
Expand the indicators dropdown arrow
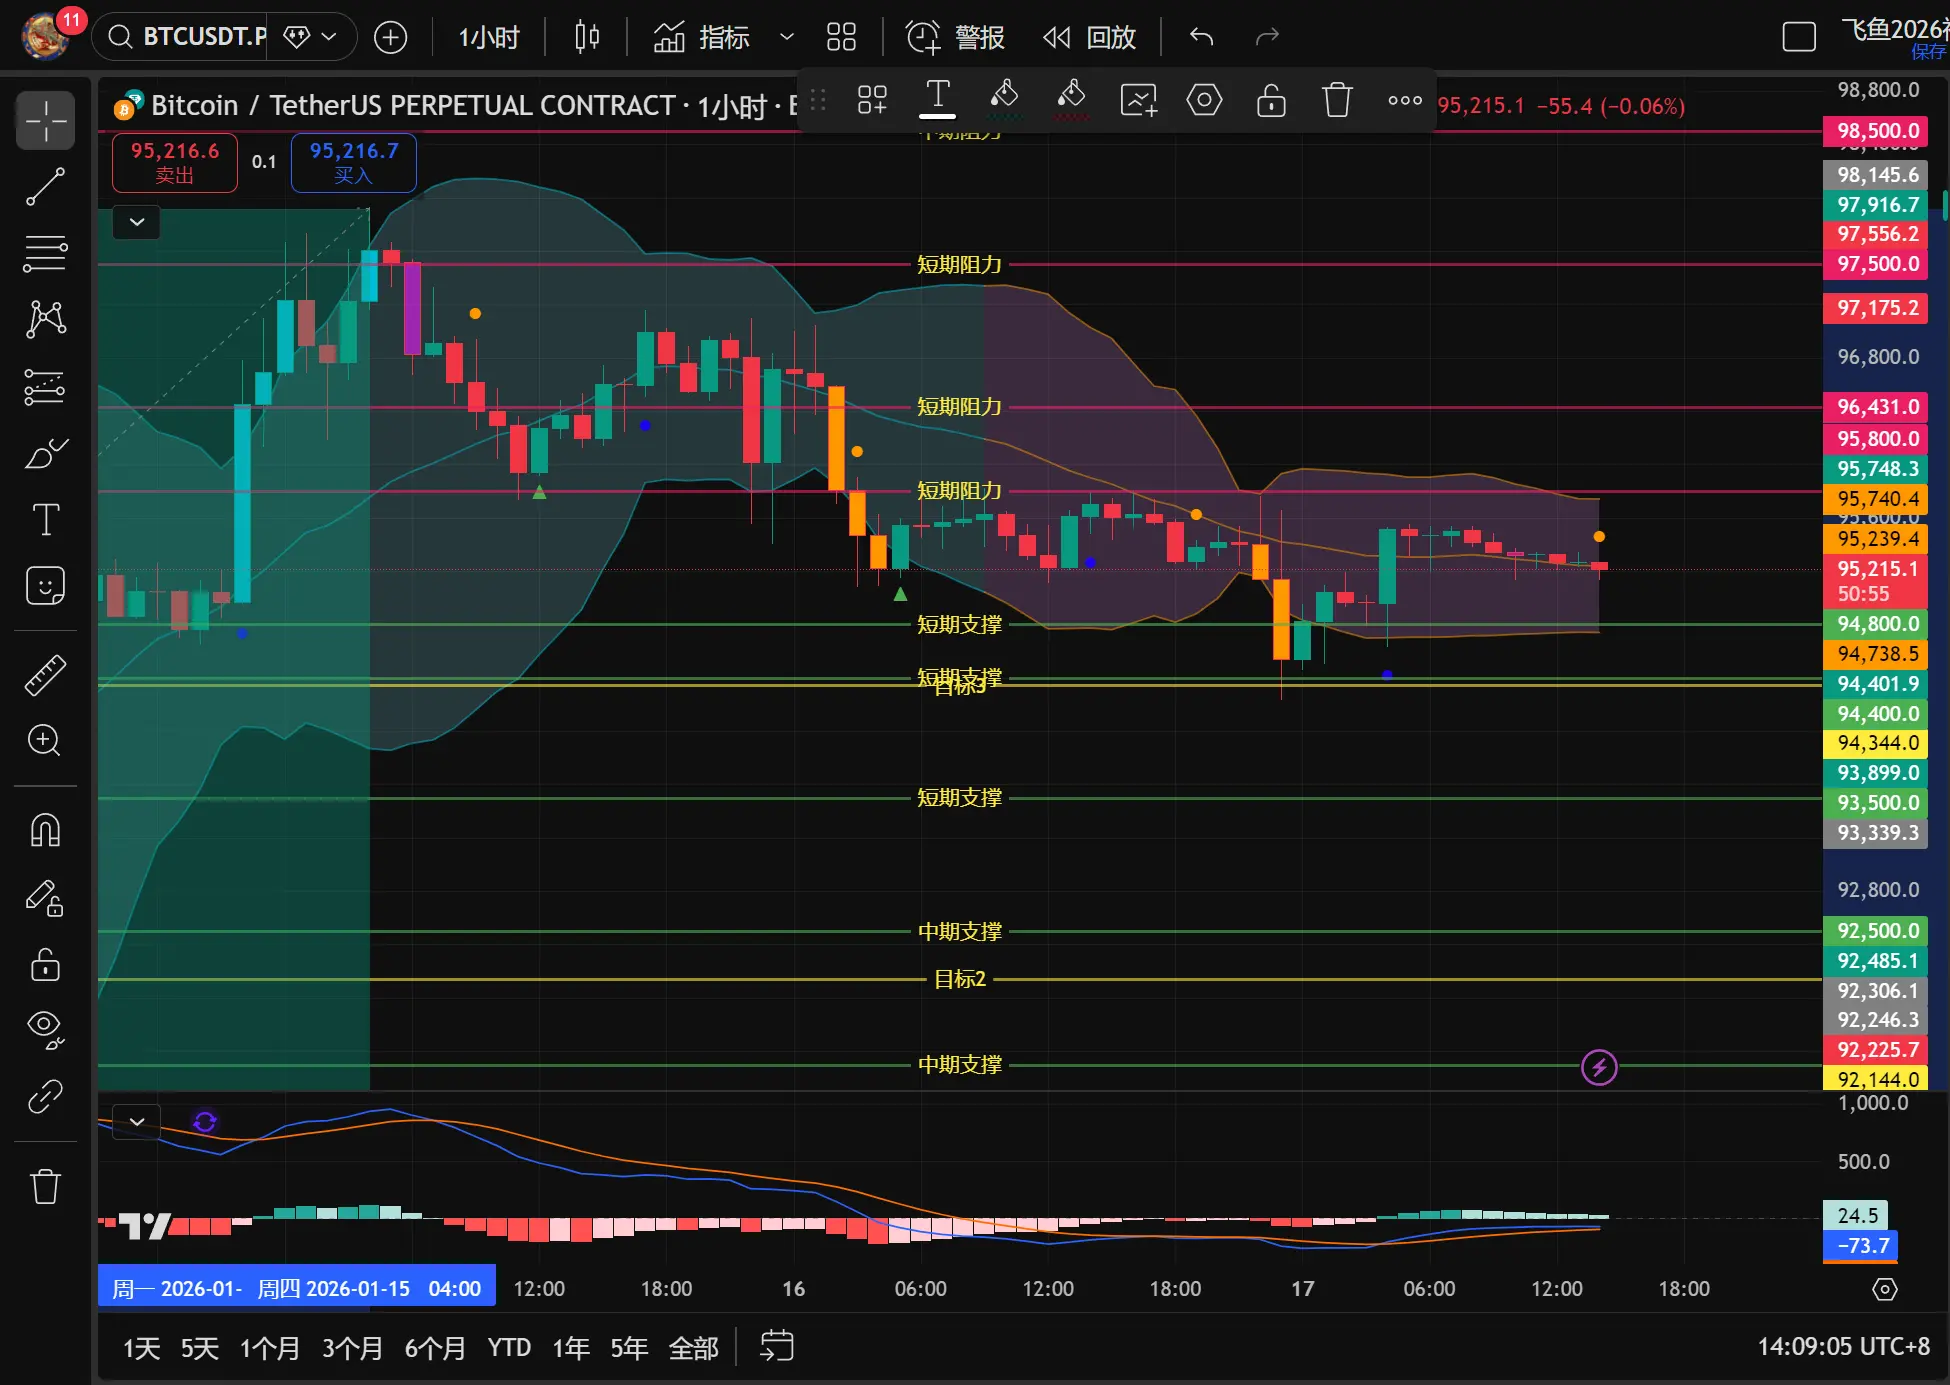pyautogui.click(x=787, y=37)
